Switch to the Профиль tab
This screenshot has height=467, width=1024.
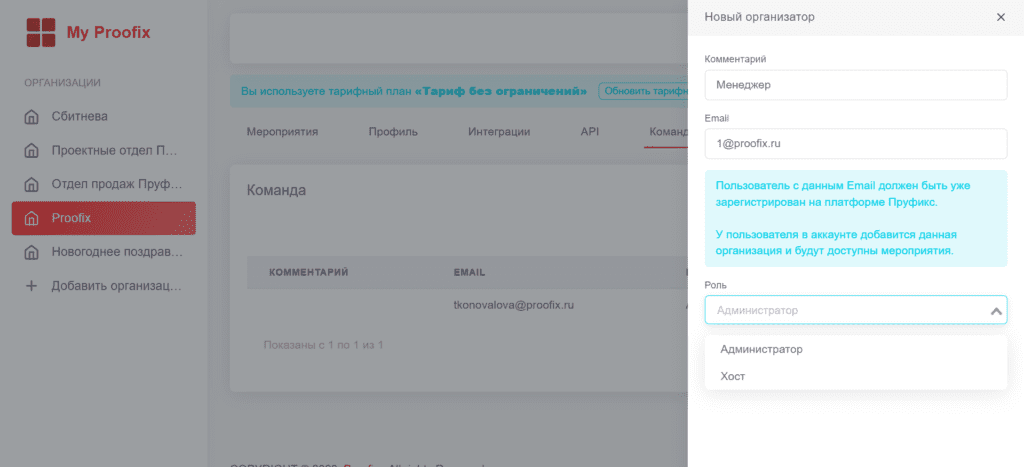393,132
